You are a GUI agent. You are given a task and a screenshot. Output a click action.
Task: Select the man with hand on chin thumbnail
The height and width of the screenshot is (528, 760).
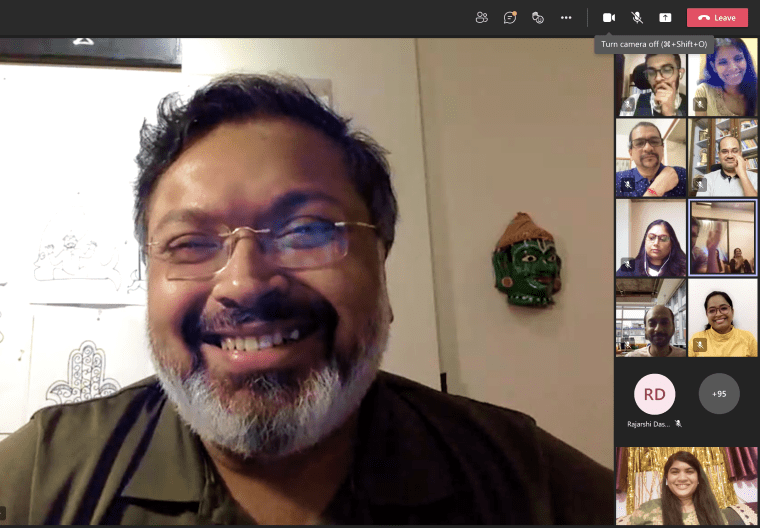(650, 78)
